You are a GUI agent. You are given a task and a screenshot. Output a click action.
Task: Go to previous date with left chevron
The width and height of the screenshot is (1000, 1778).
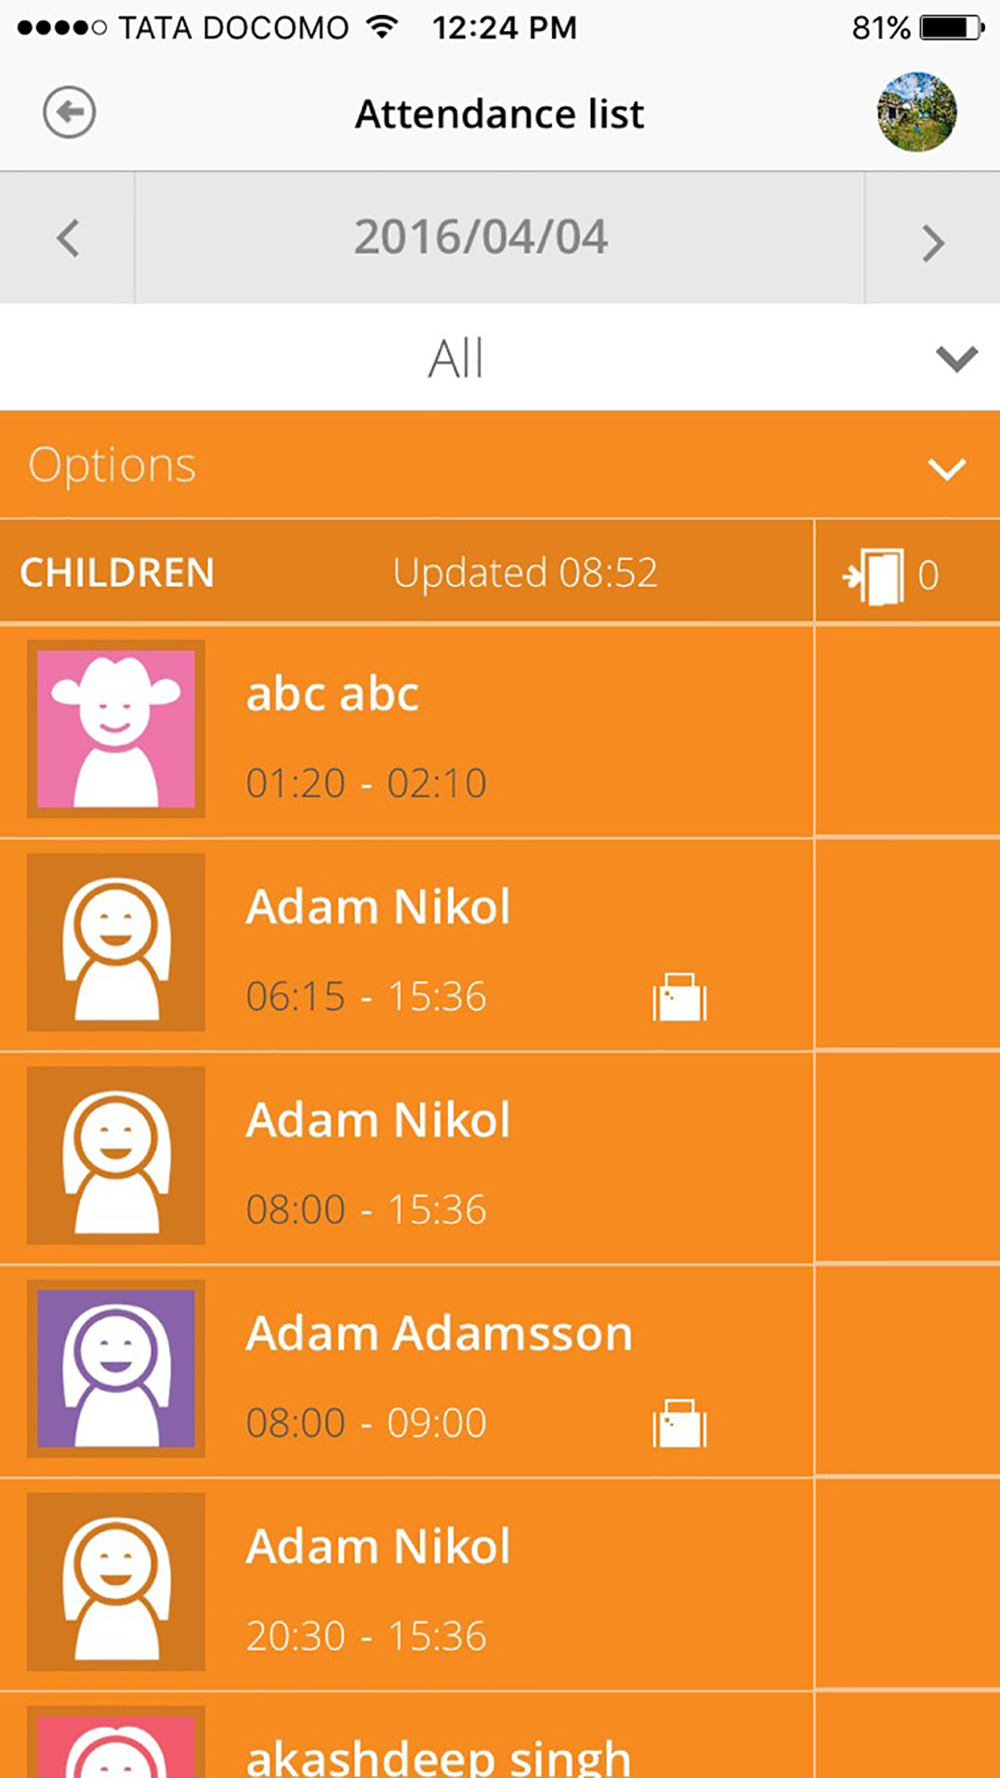pyautogui.click(x=67, y=238)
